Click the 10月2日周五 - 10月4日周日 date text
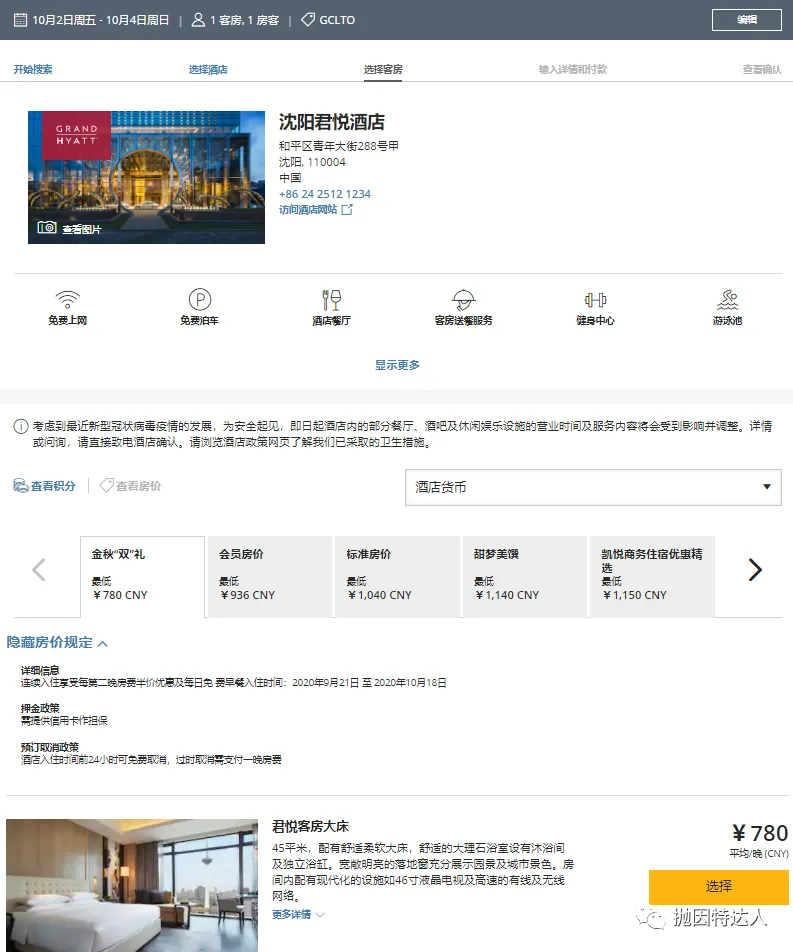 tap(101, 20)
